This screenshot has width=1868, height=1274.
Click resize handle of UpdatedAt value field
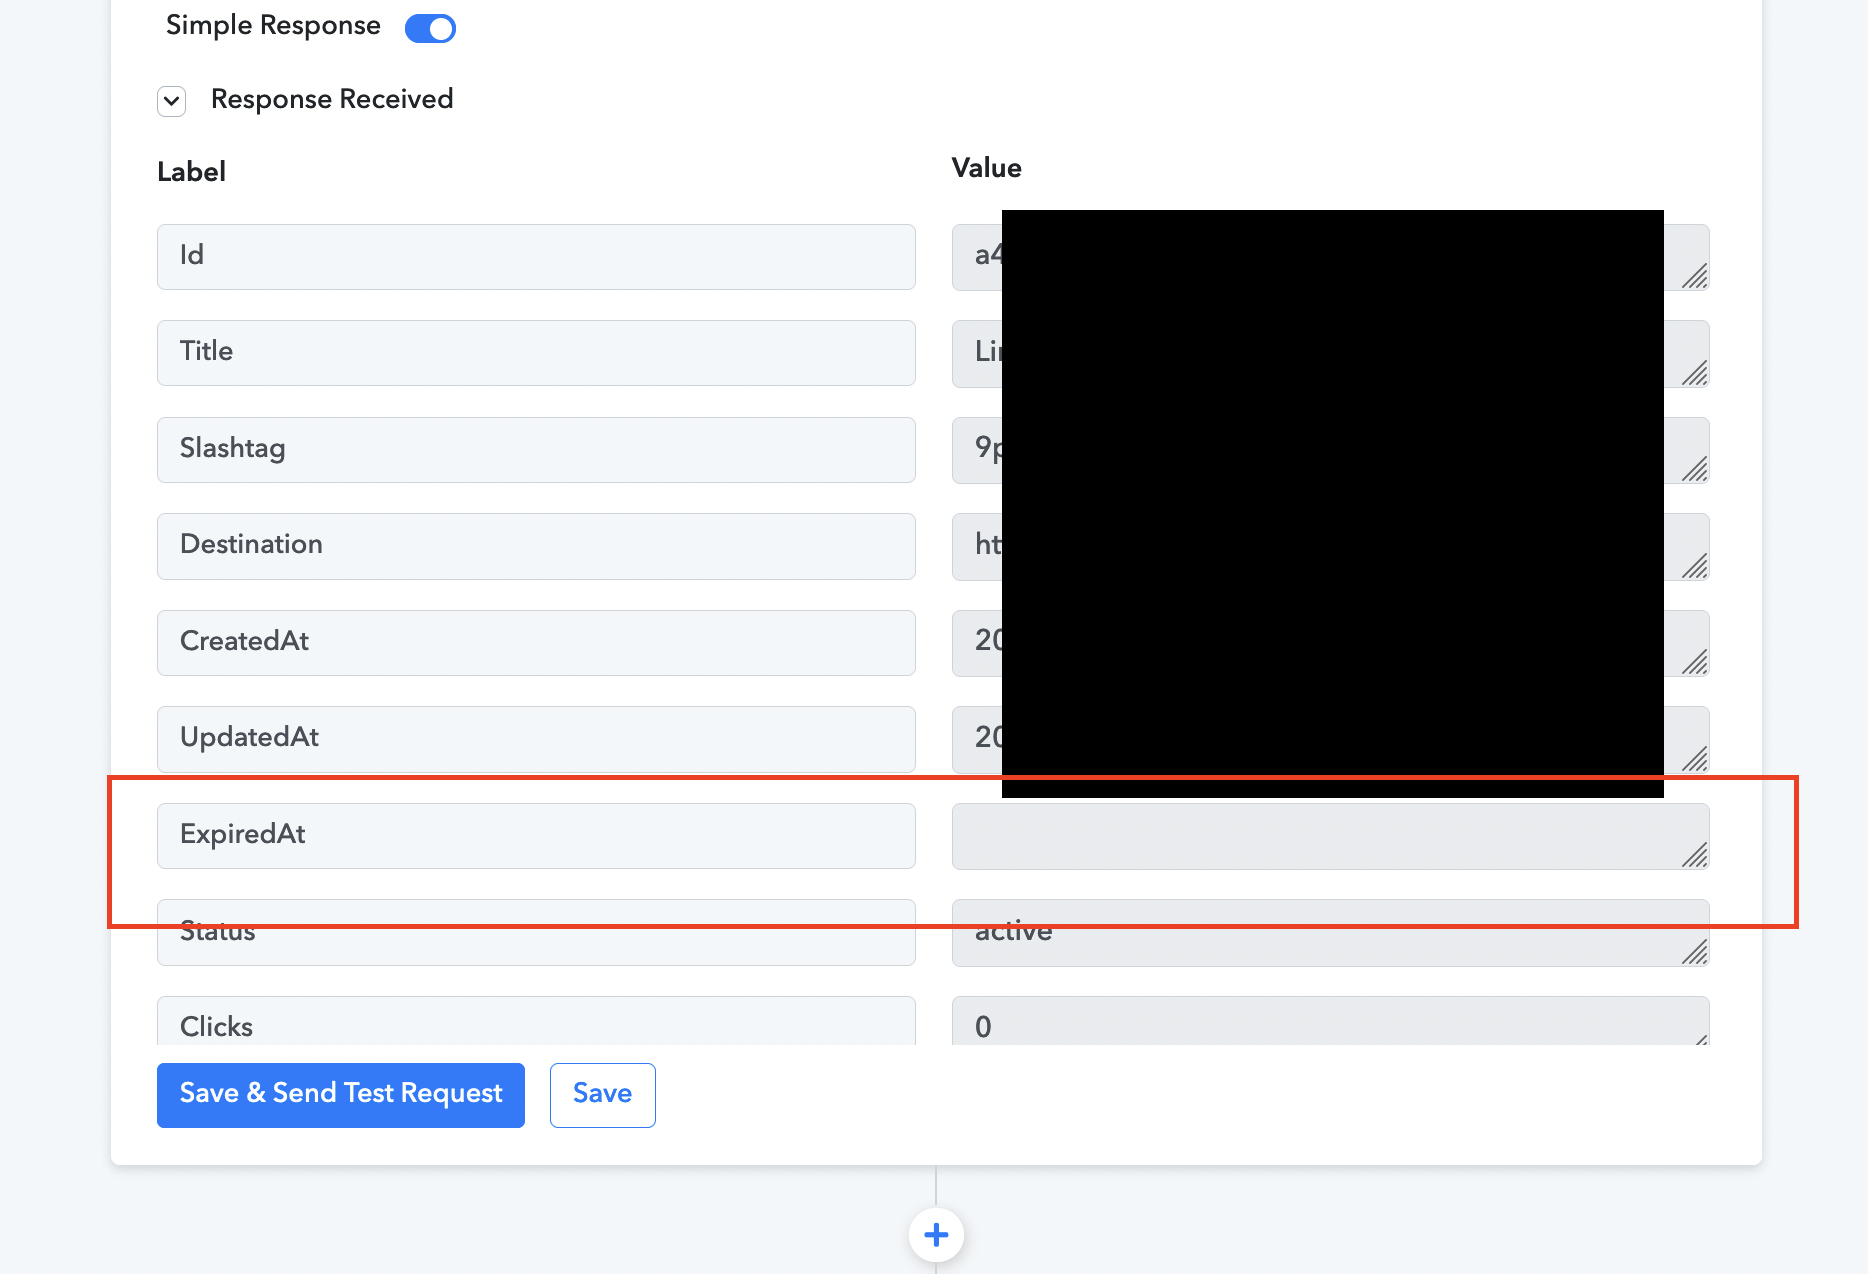click(x=1695, y=759)
